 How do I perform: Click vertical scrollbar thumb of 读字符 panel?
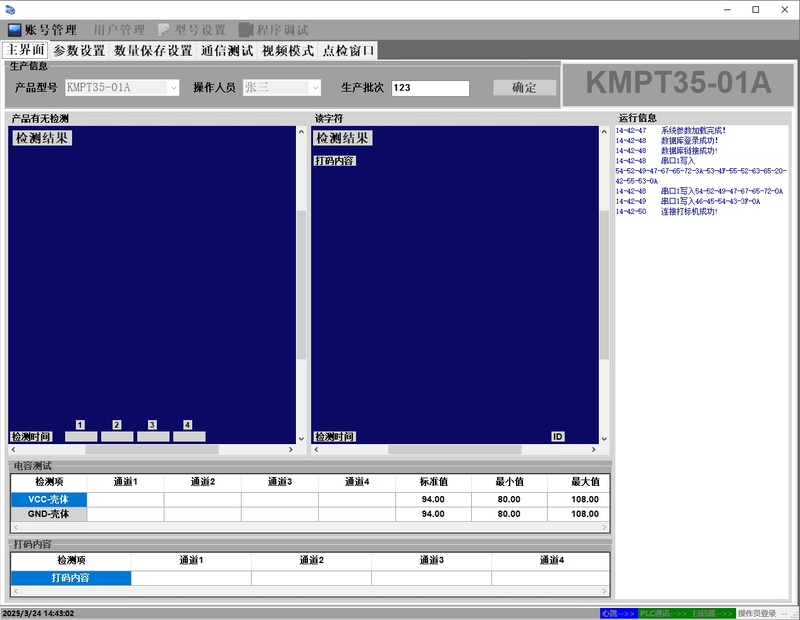[x=604, y=285]
